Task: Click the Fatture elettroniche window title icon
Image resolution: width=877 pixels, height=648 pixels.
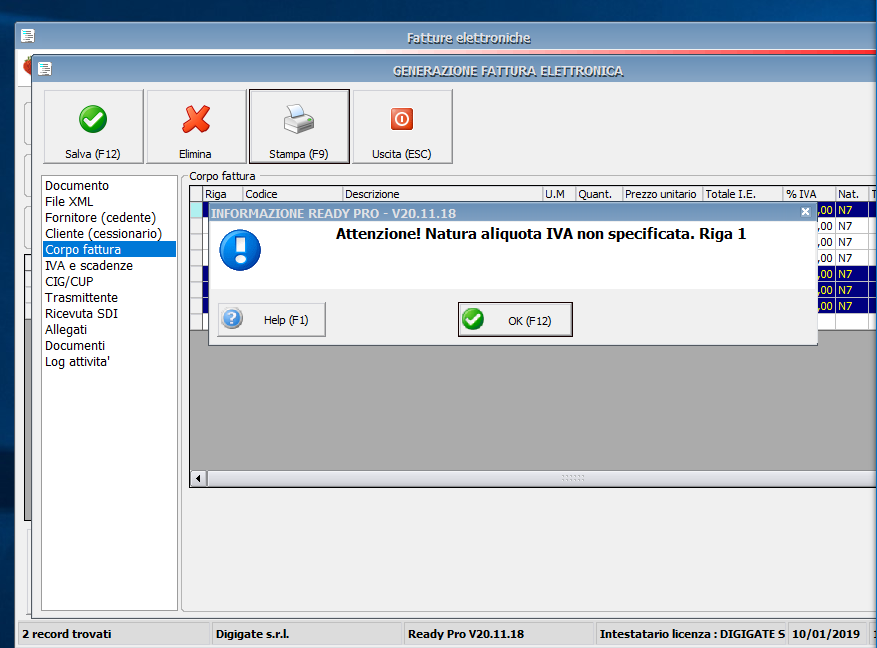Action: click(x=28, y=36)
